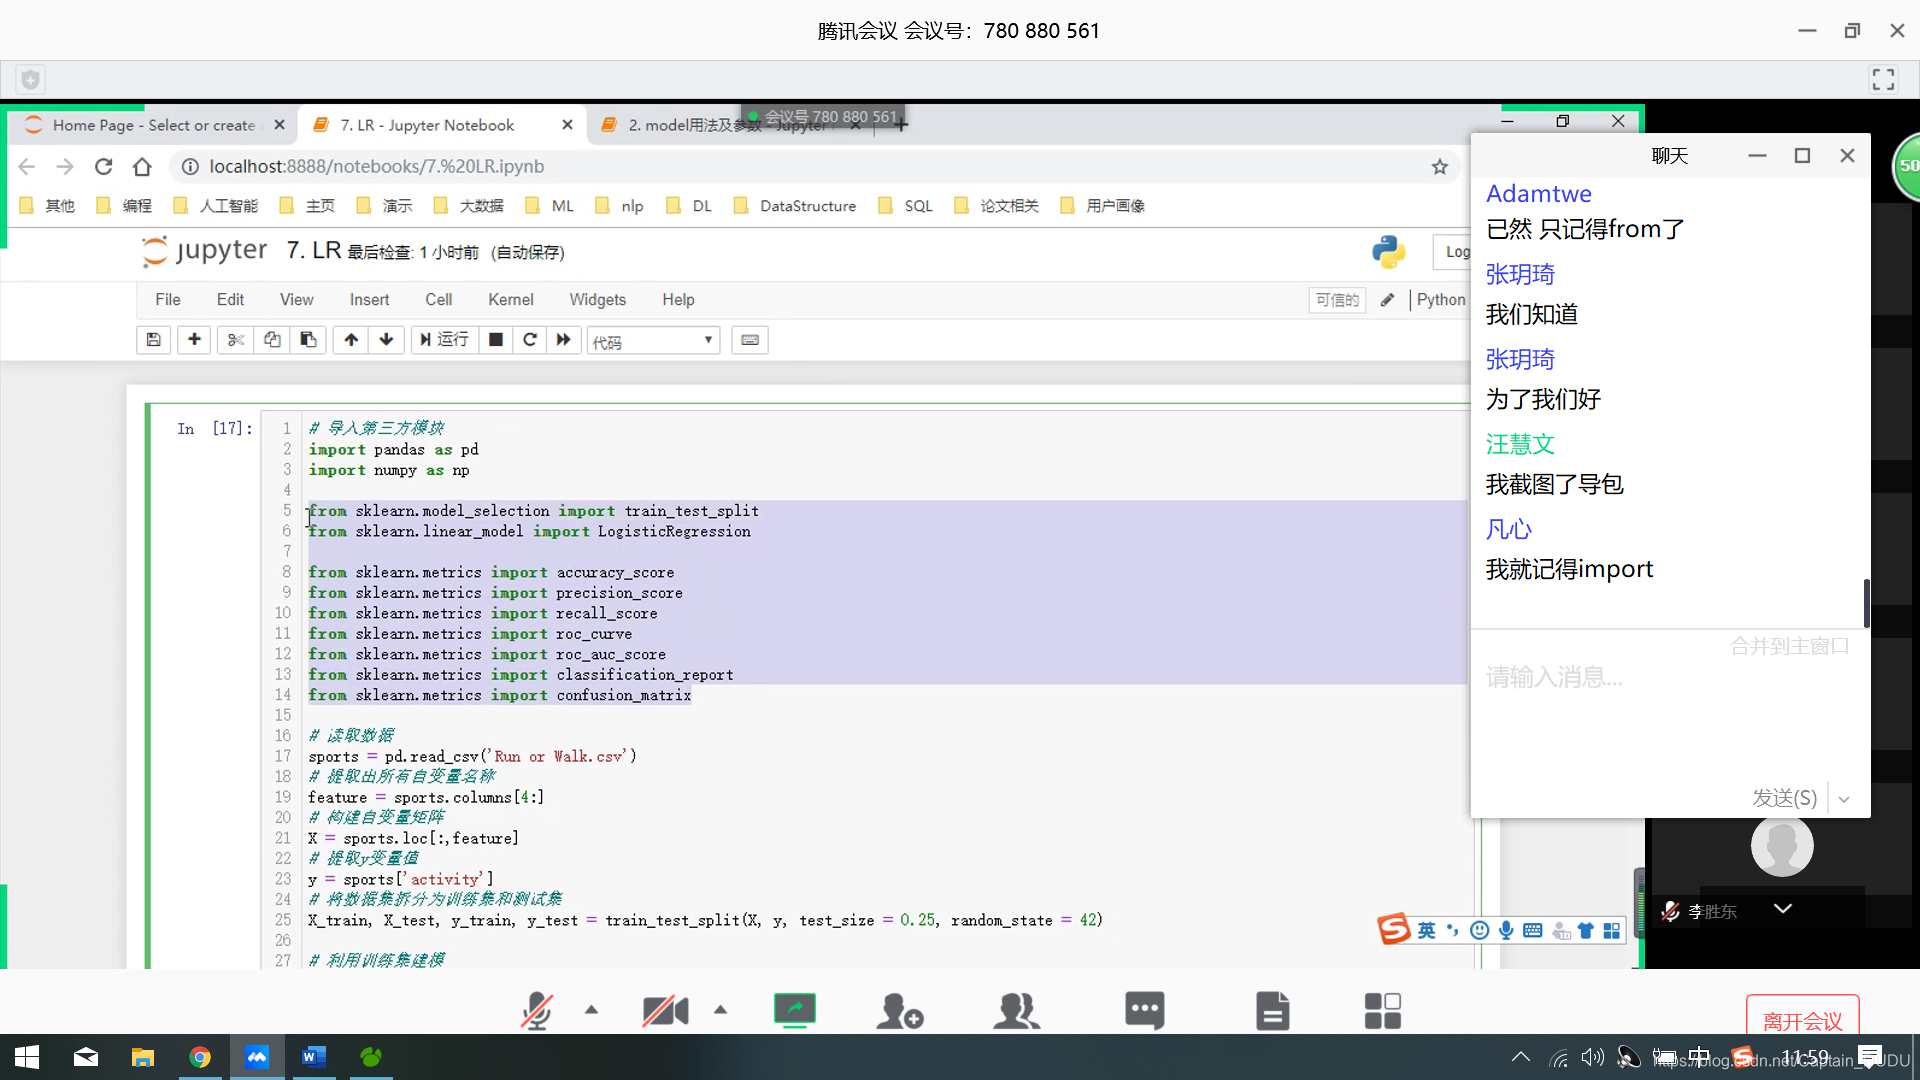Open the meeting apps grid icon

tap(1383, 1010)
